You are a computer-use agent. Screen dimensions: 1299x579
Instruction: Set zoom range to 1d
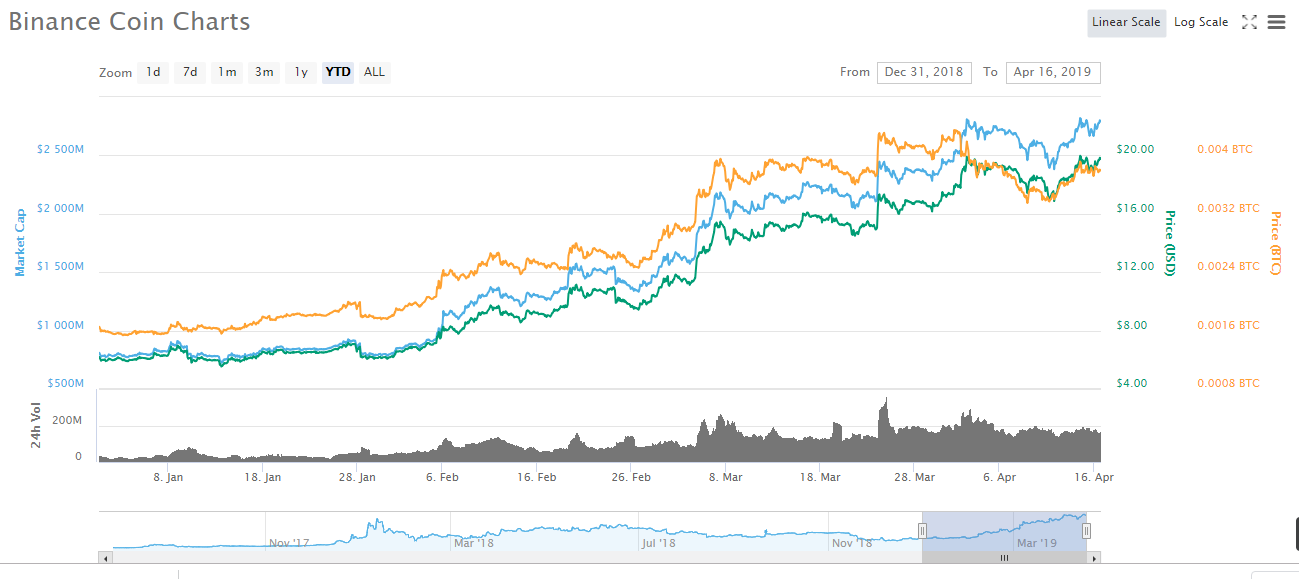click(153, 72)
